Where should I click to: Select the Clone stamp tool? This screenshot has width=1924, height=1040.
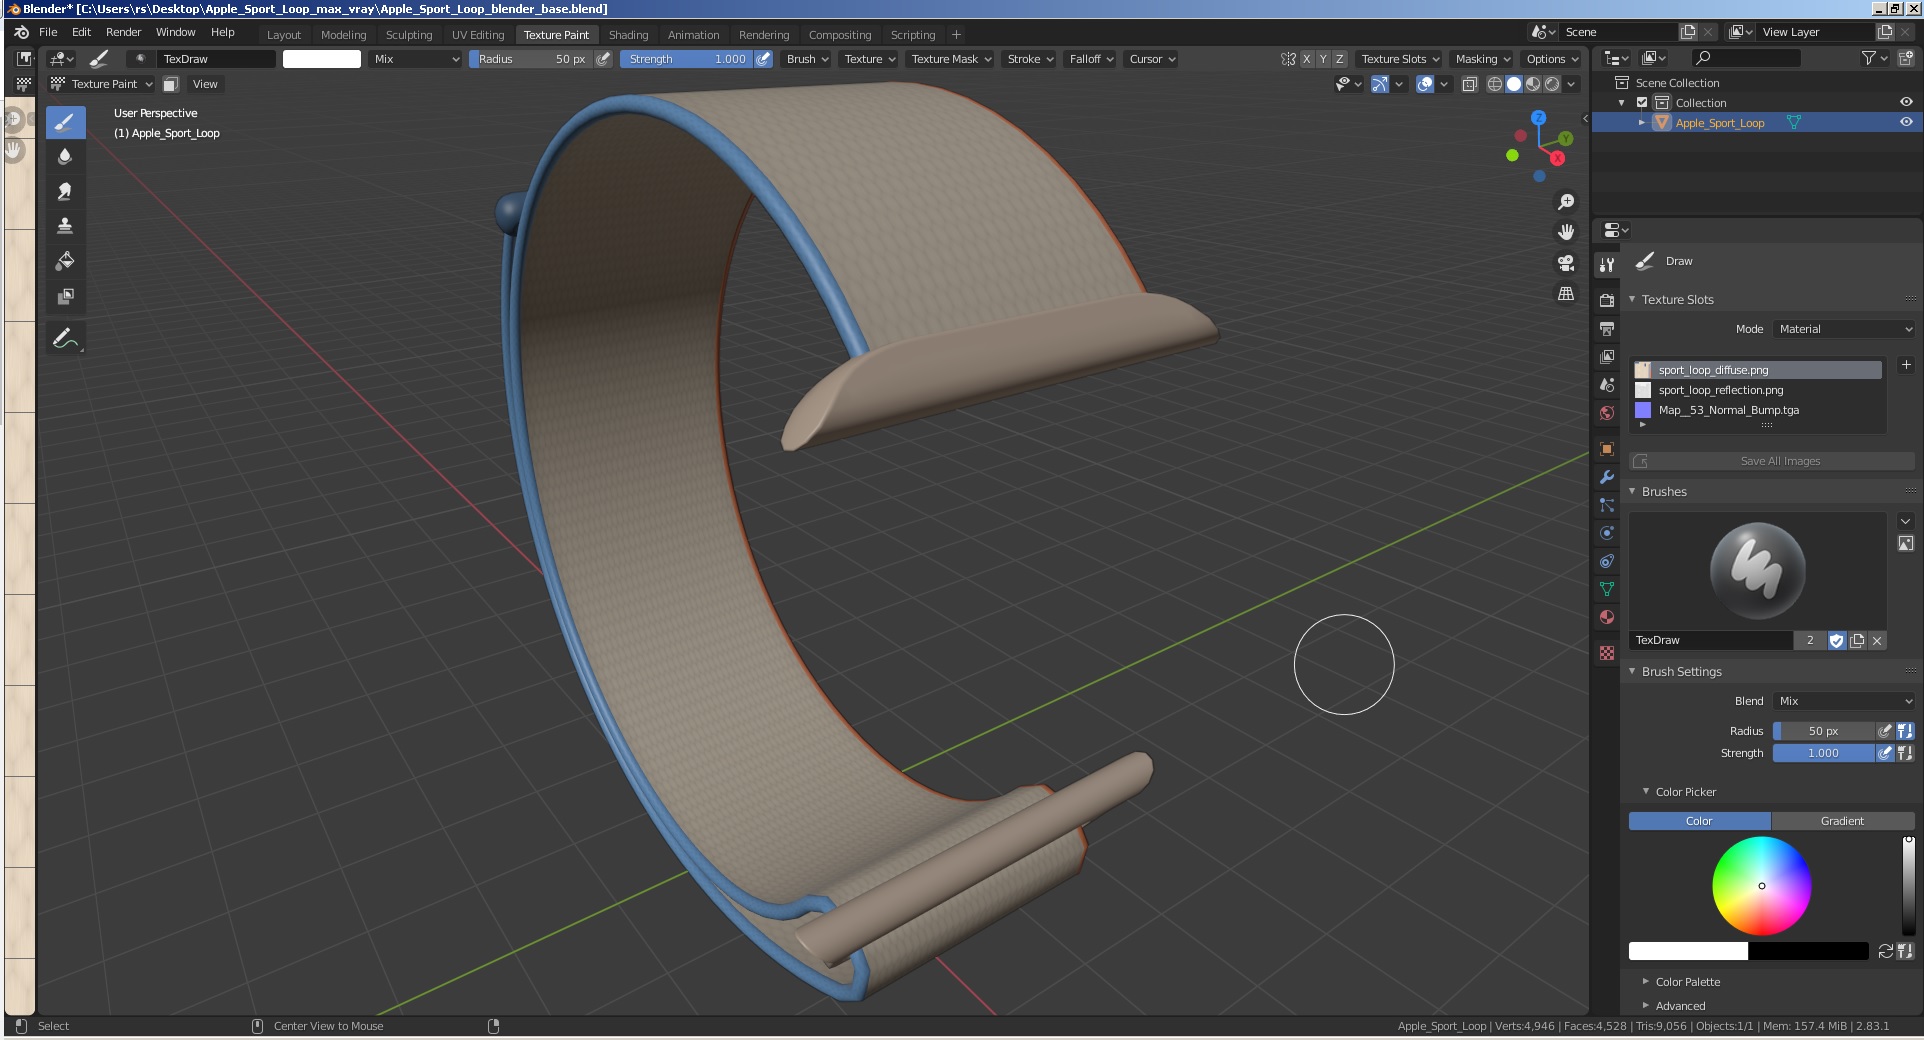tap(65, 226)
